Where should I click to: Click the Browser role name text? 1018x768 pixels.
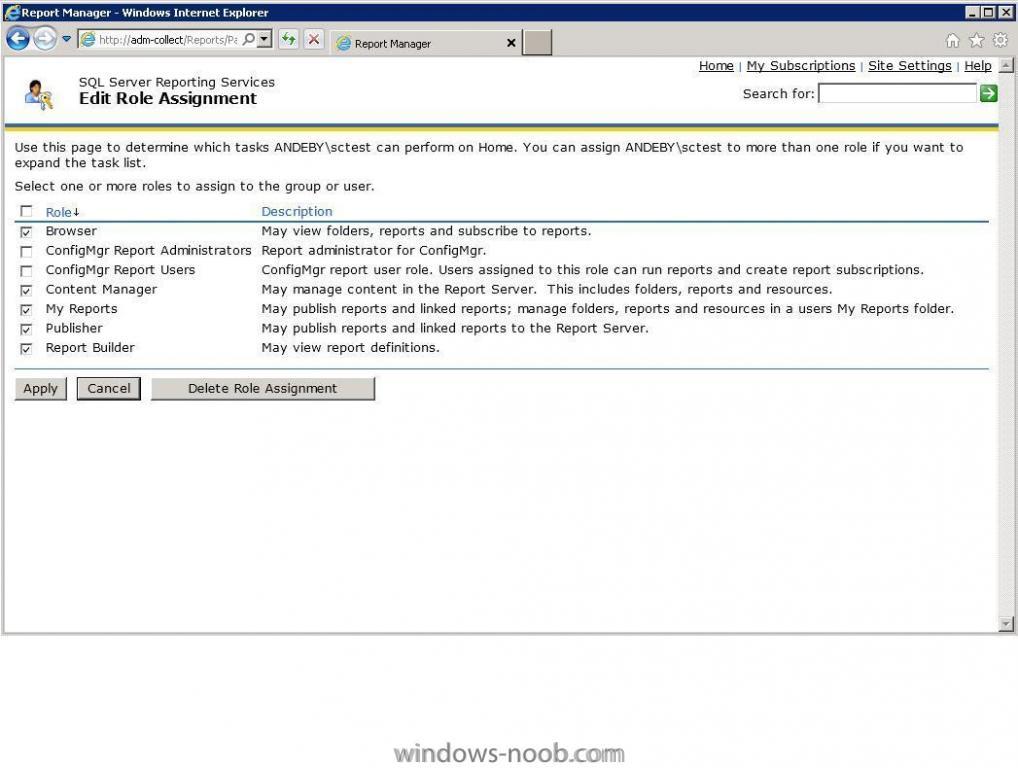tap(71, 231)
